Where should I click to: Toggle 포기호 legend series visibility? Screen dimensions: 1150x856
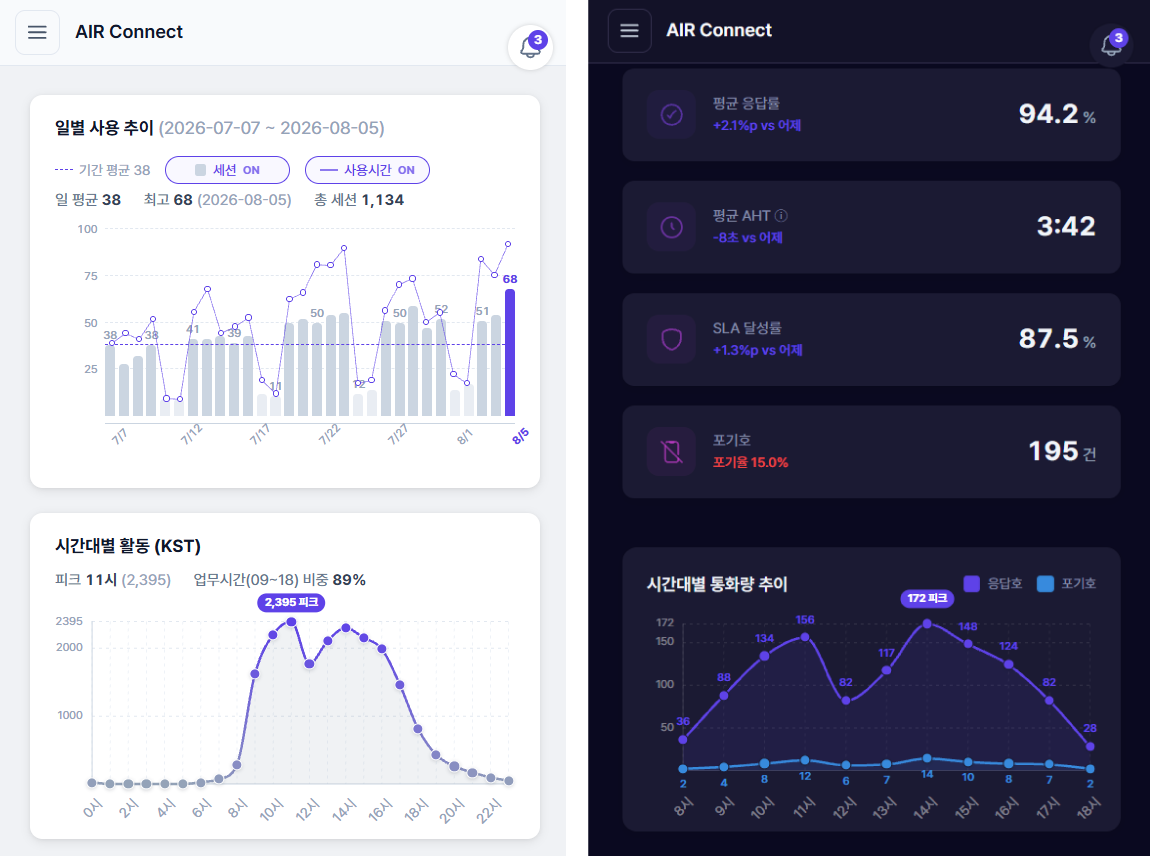coord(1066,584)
